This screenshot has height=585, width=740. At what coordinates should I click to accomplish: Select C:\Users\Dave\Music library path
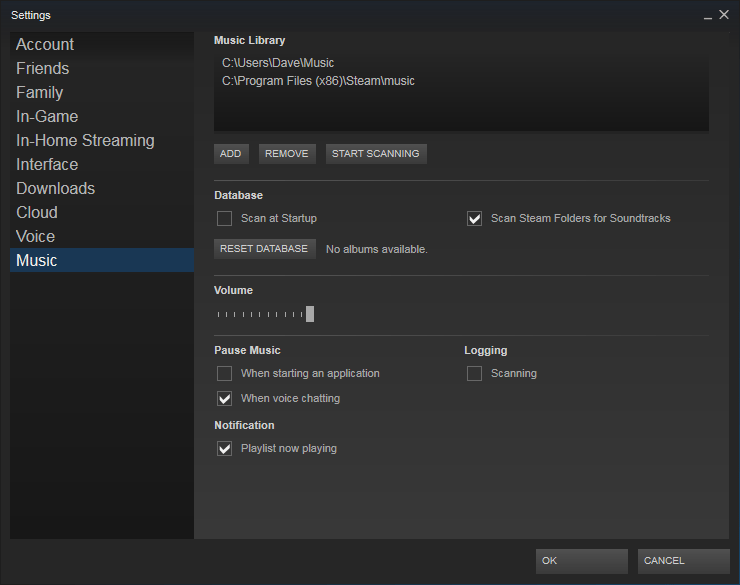click(278, 63)
